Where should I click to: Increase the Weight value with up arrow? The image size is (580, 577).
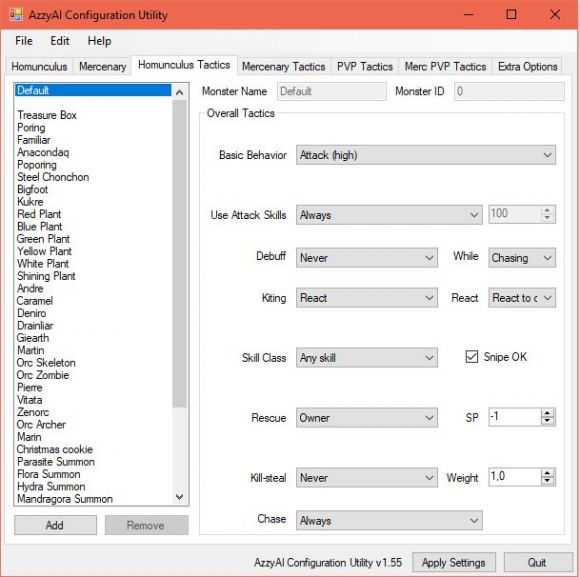pos(547,473)
